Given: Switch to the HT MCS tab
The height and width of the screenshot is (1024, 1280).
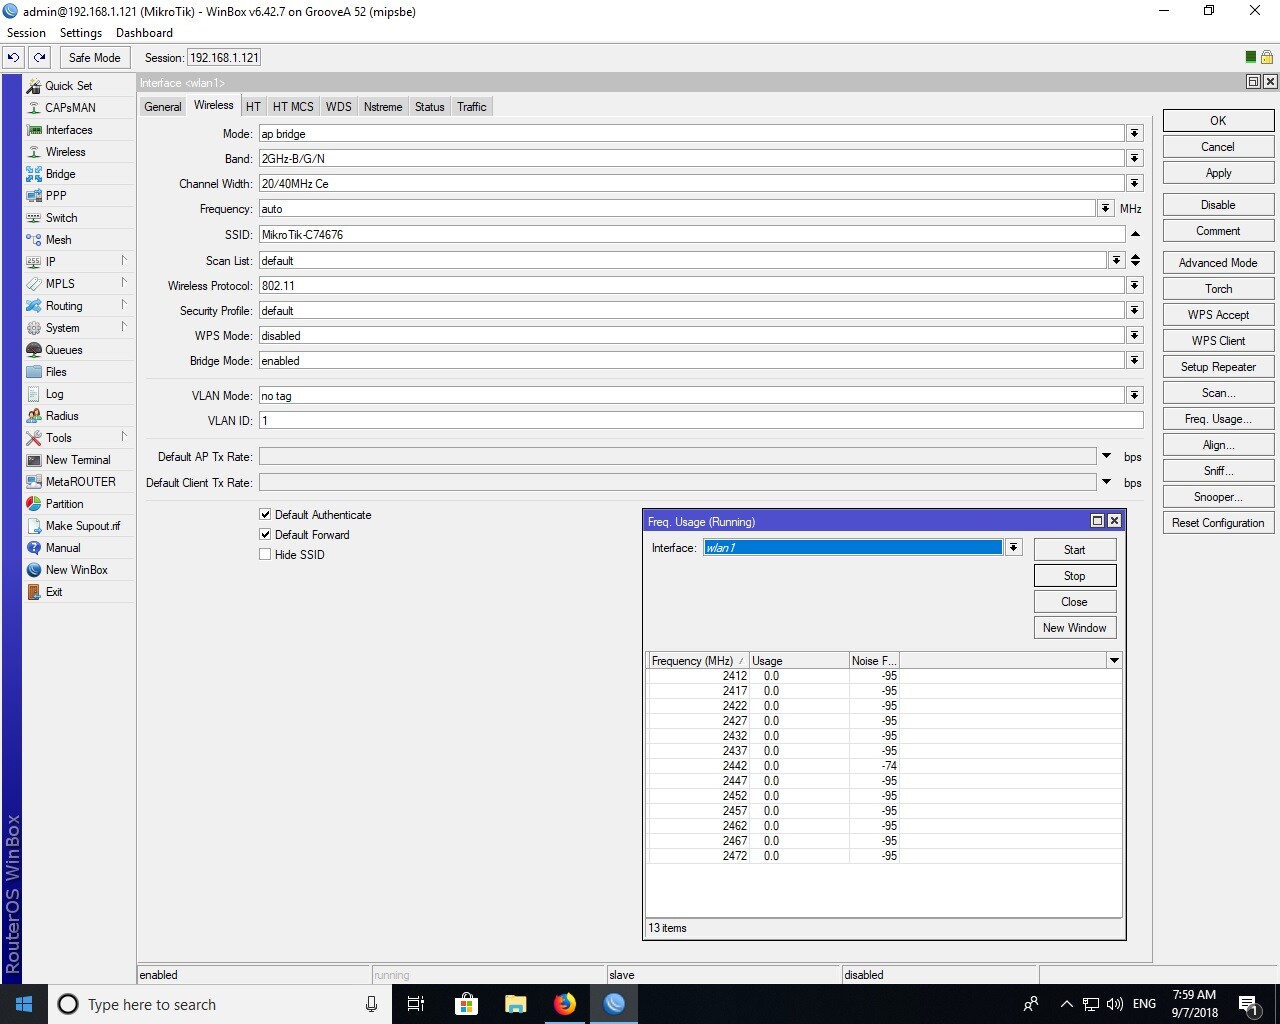Looking at the screenshot, I should 293,107.
